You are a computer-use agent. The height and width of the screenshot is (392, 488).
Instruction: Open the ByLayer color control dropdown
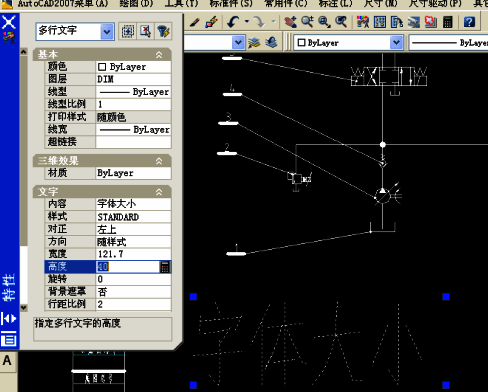tap(396, 42)
